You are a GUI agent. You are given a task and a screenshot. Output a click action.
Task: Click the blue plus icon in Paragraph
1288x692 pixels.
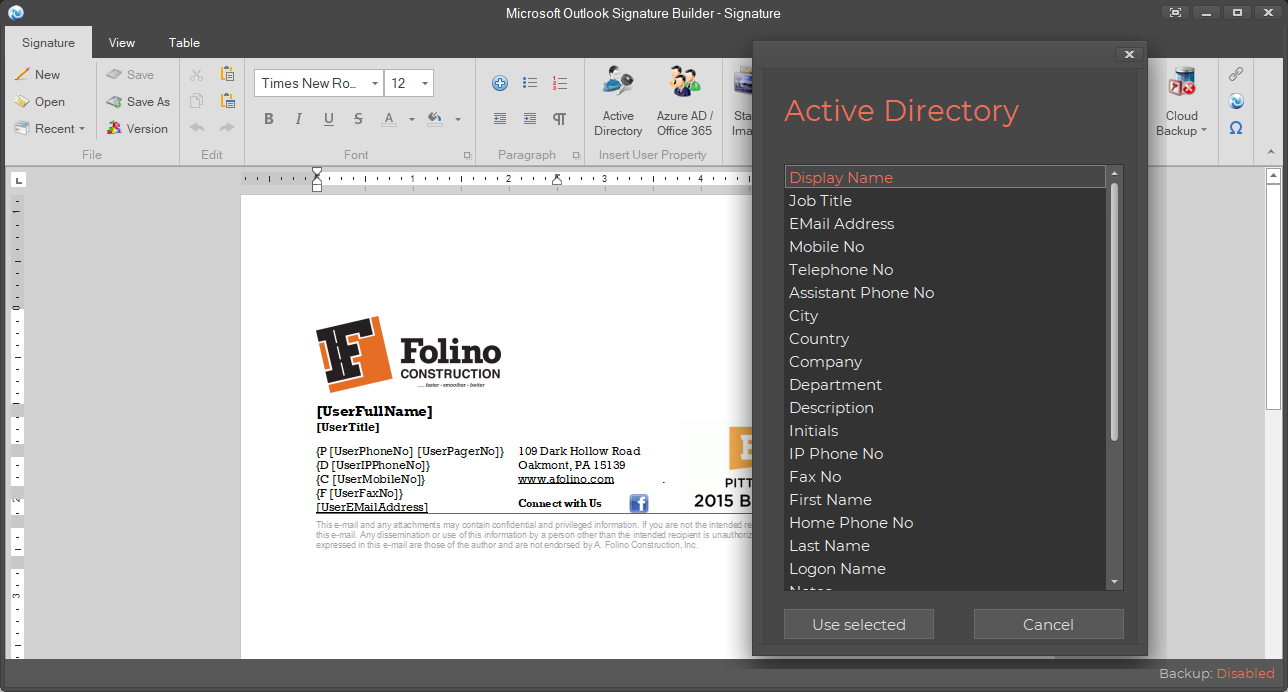tap(500, 83)
